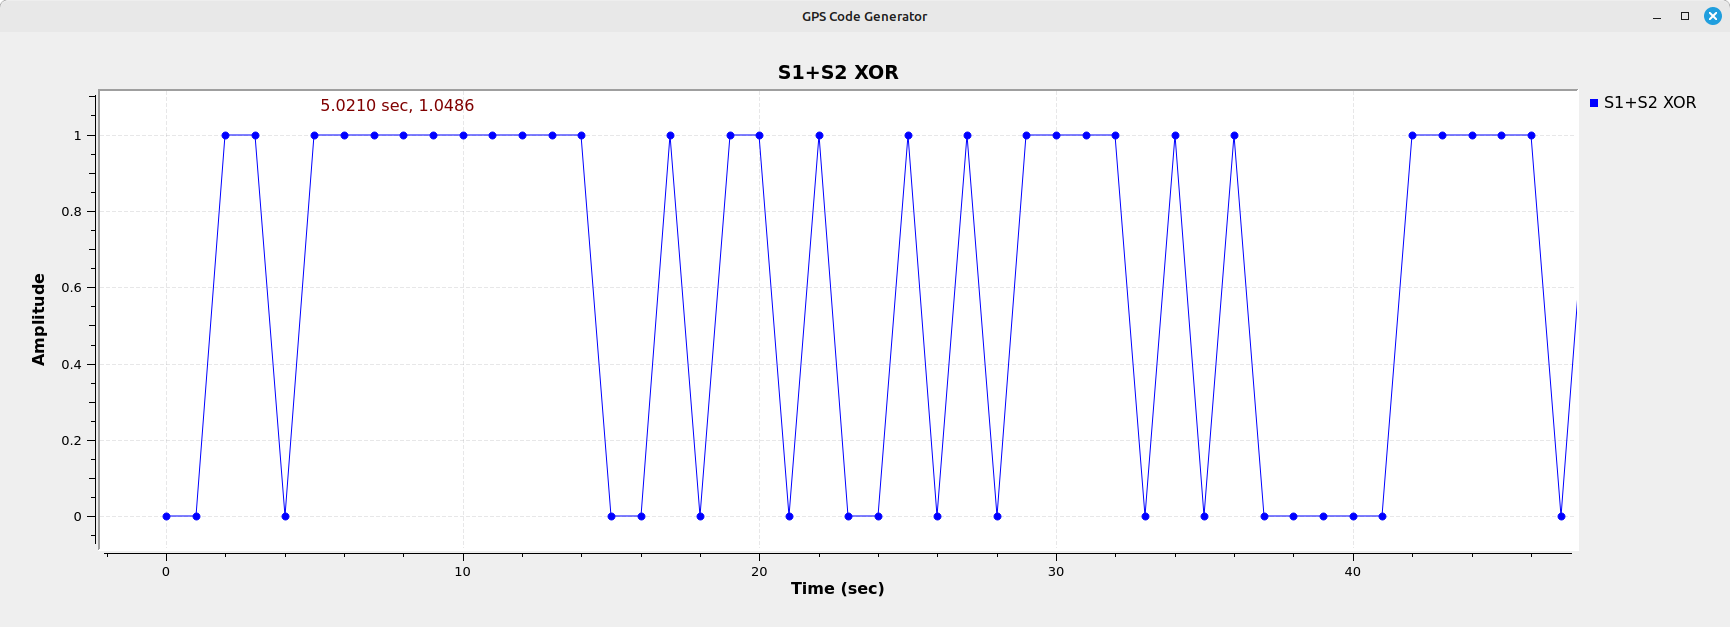1730x627 pixels.
Task: Click the cursor readout 5.0210 sec, 1.0486
Action: pos(397,105)
